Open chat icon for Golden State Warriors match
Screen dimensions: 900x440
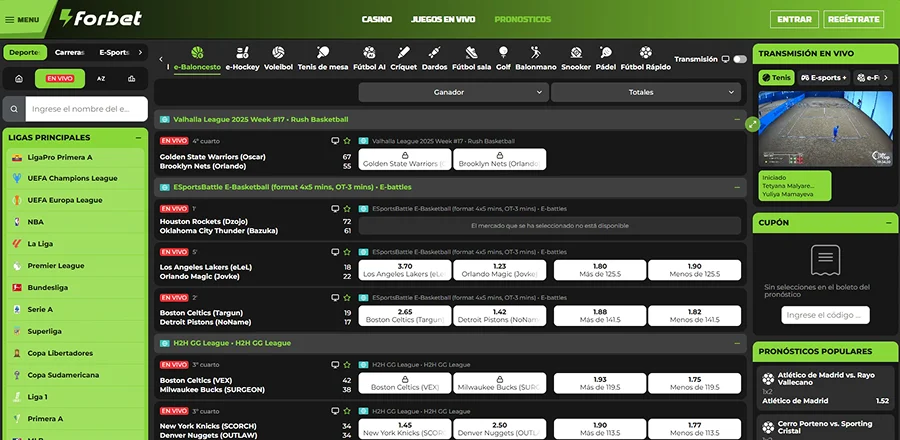click(x=335, y=141)
